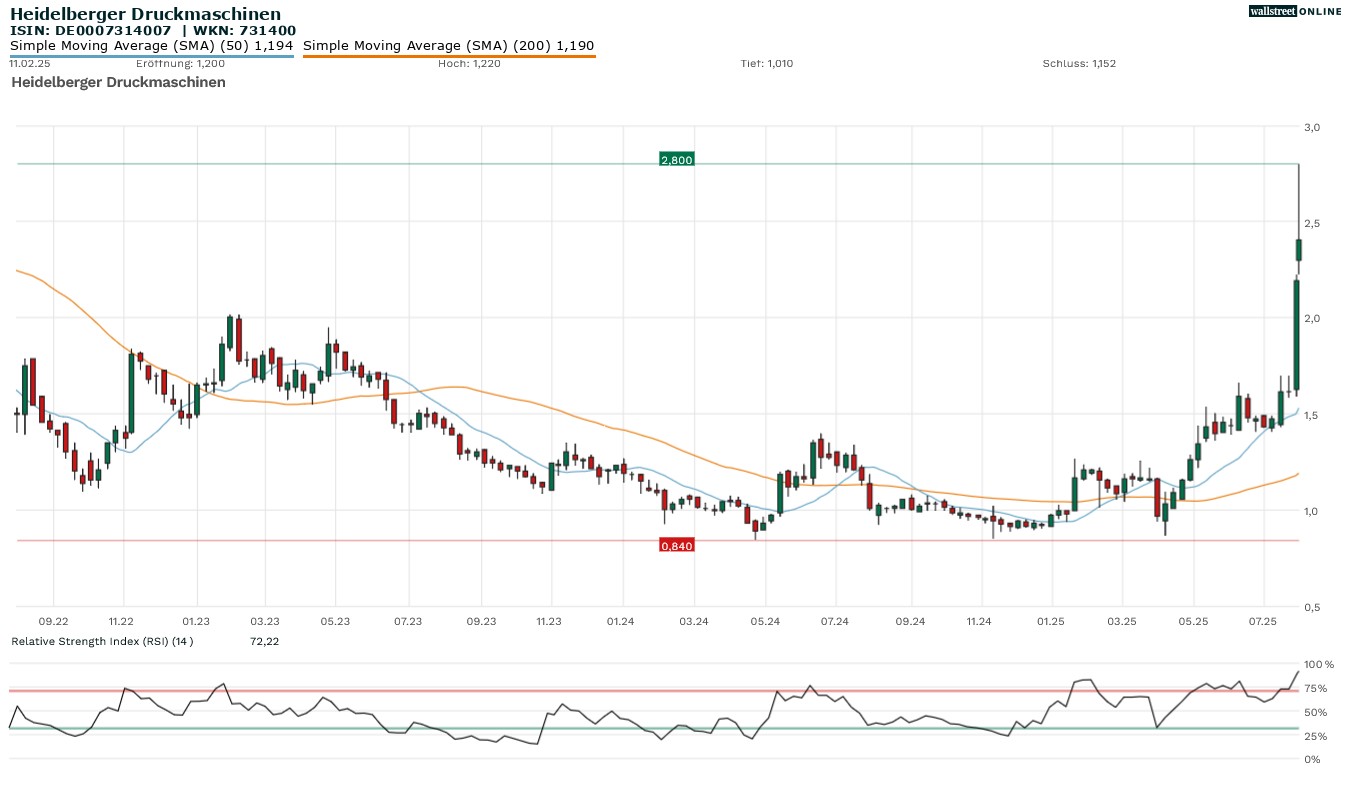This screenshot has width=1349, height=786.
Task: Click the 05.24 date axis label
Action: click(765, 622)
